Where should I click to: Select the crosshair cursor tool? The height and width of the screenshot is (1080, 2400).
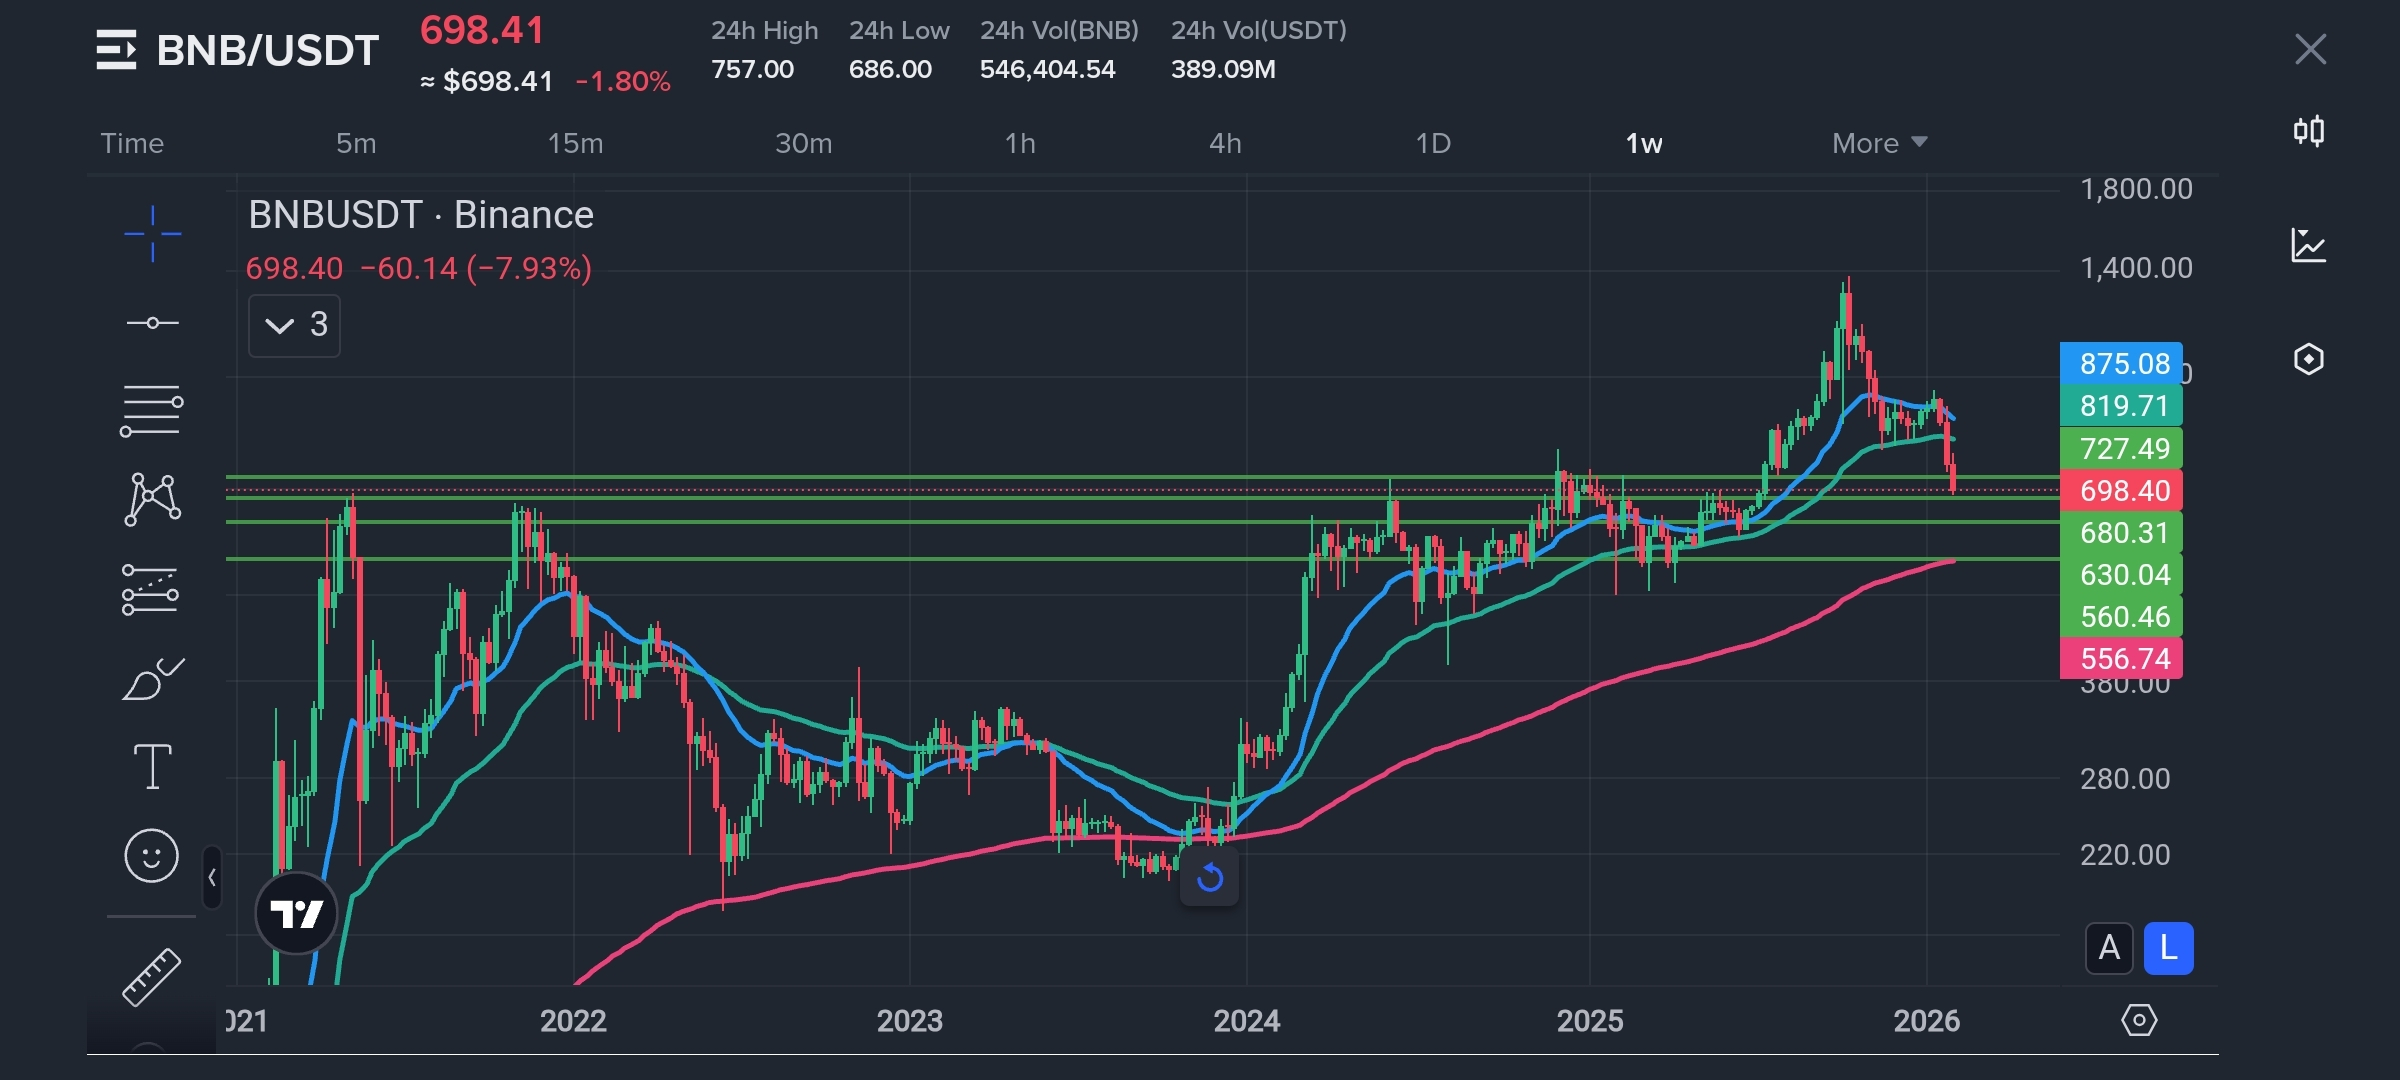click(152, 234)
